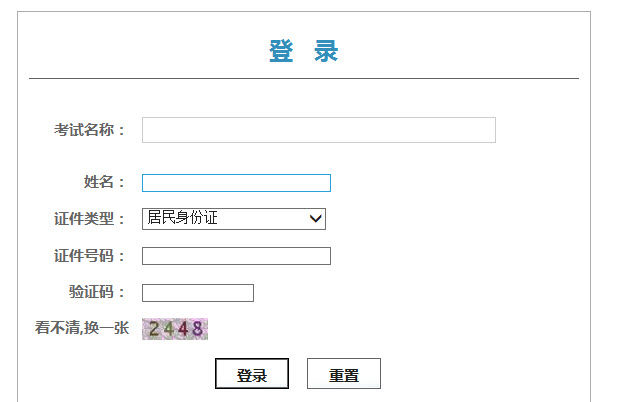Click the 2448 captcha image
Viewport: 621px width, 402px height.
click(175, 328)
